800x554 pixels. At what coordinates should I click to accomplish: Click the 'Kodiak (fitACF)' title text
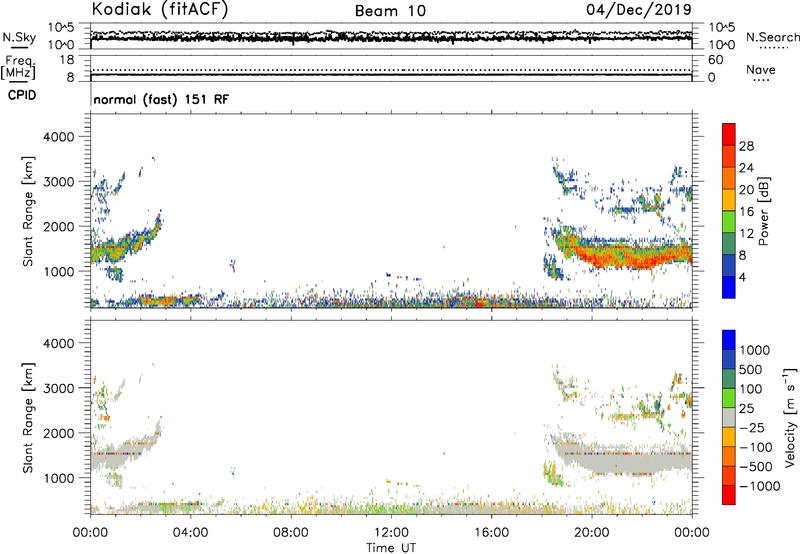[x=160, y=9]
